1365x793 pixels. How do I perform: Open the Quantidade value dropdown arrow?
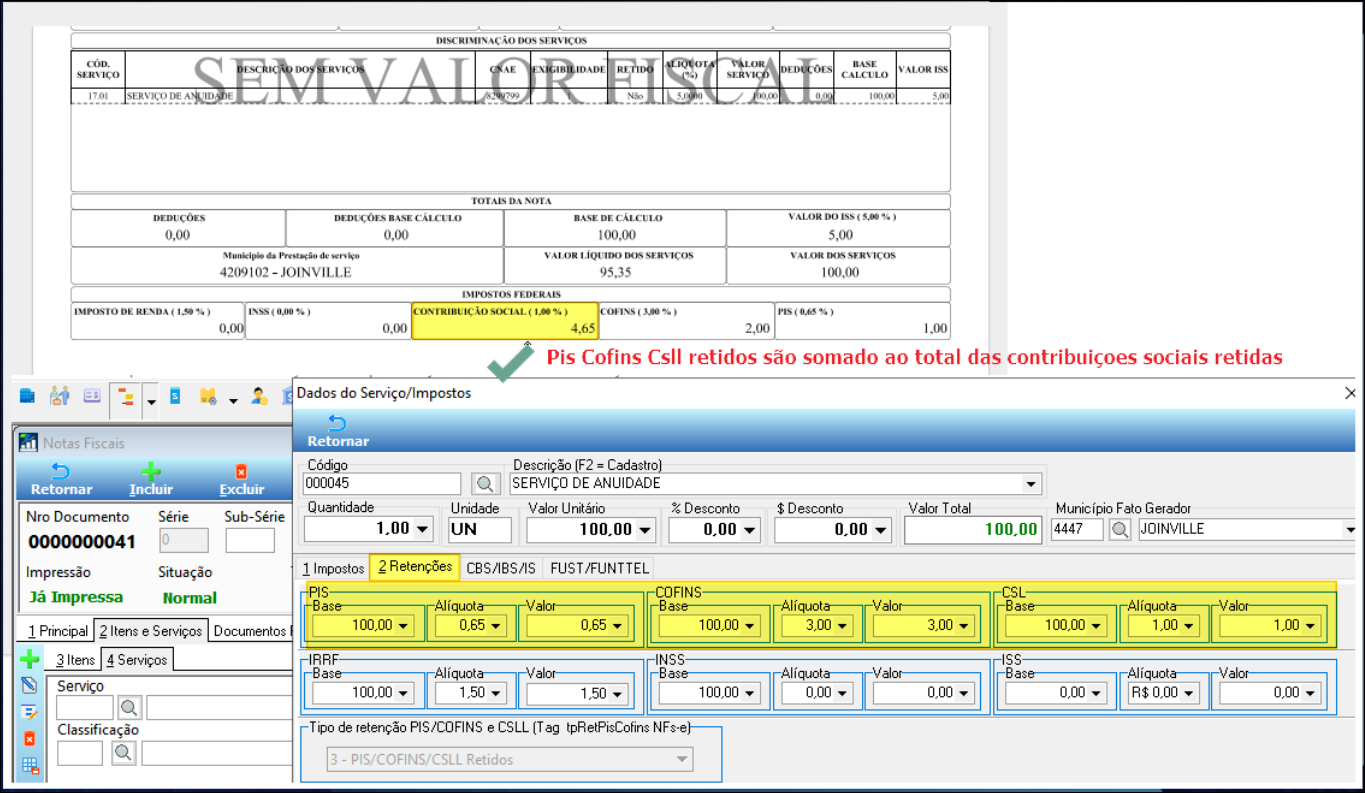[422, 529]
